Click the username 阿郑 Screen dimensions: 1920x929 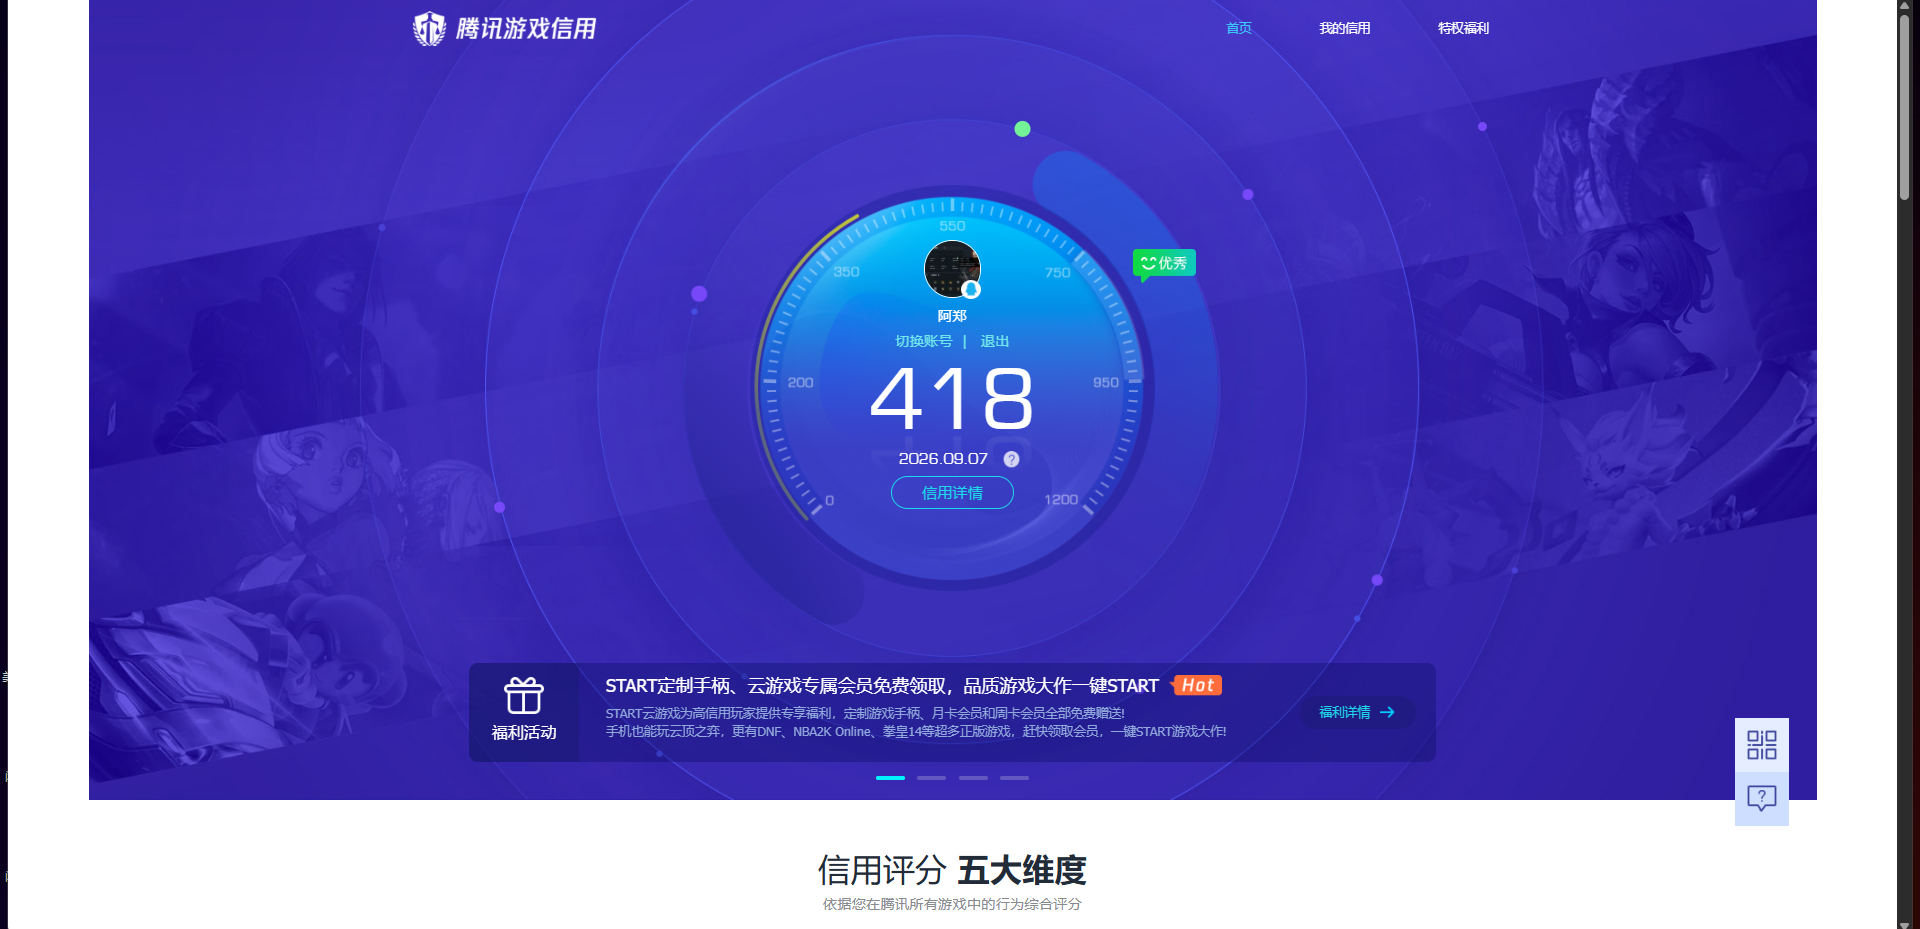tap(952, 316)
